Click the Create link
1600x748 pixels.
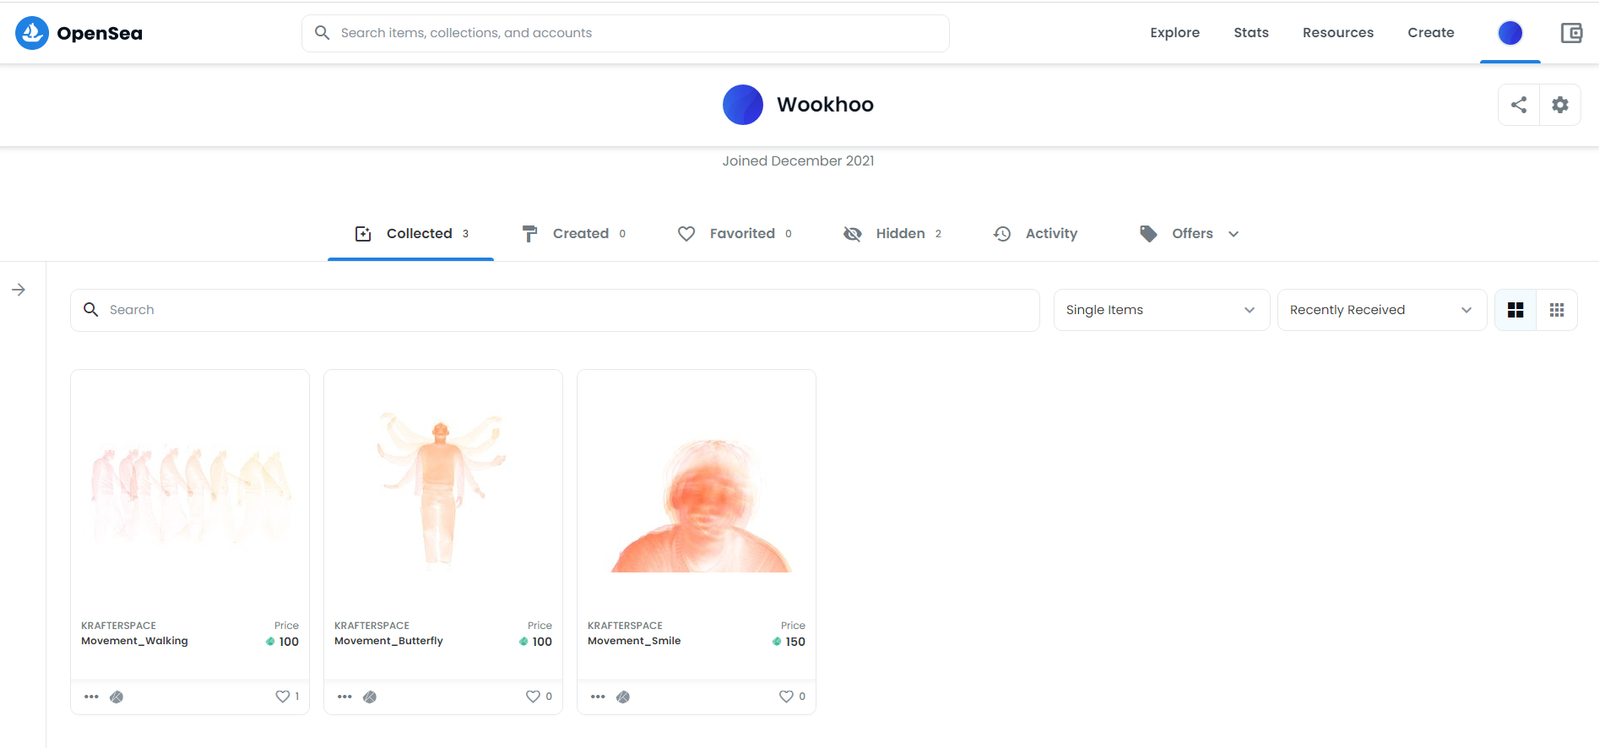pyautogui.click(x=1431, y=33)
